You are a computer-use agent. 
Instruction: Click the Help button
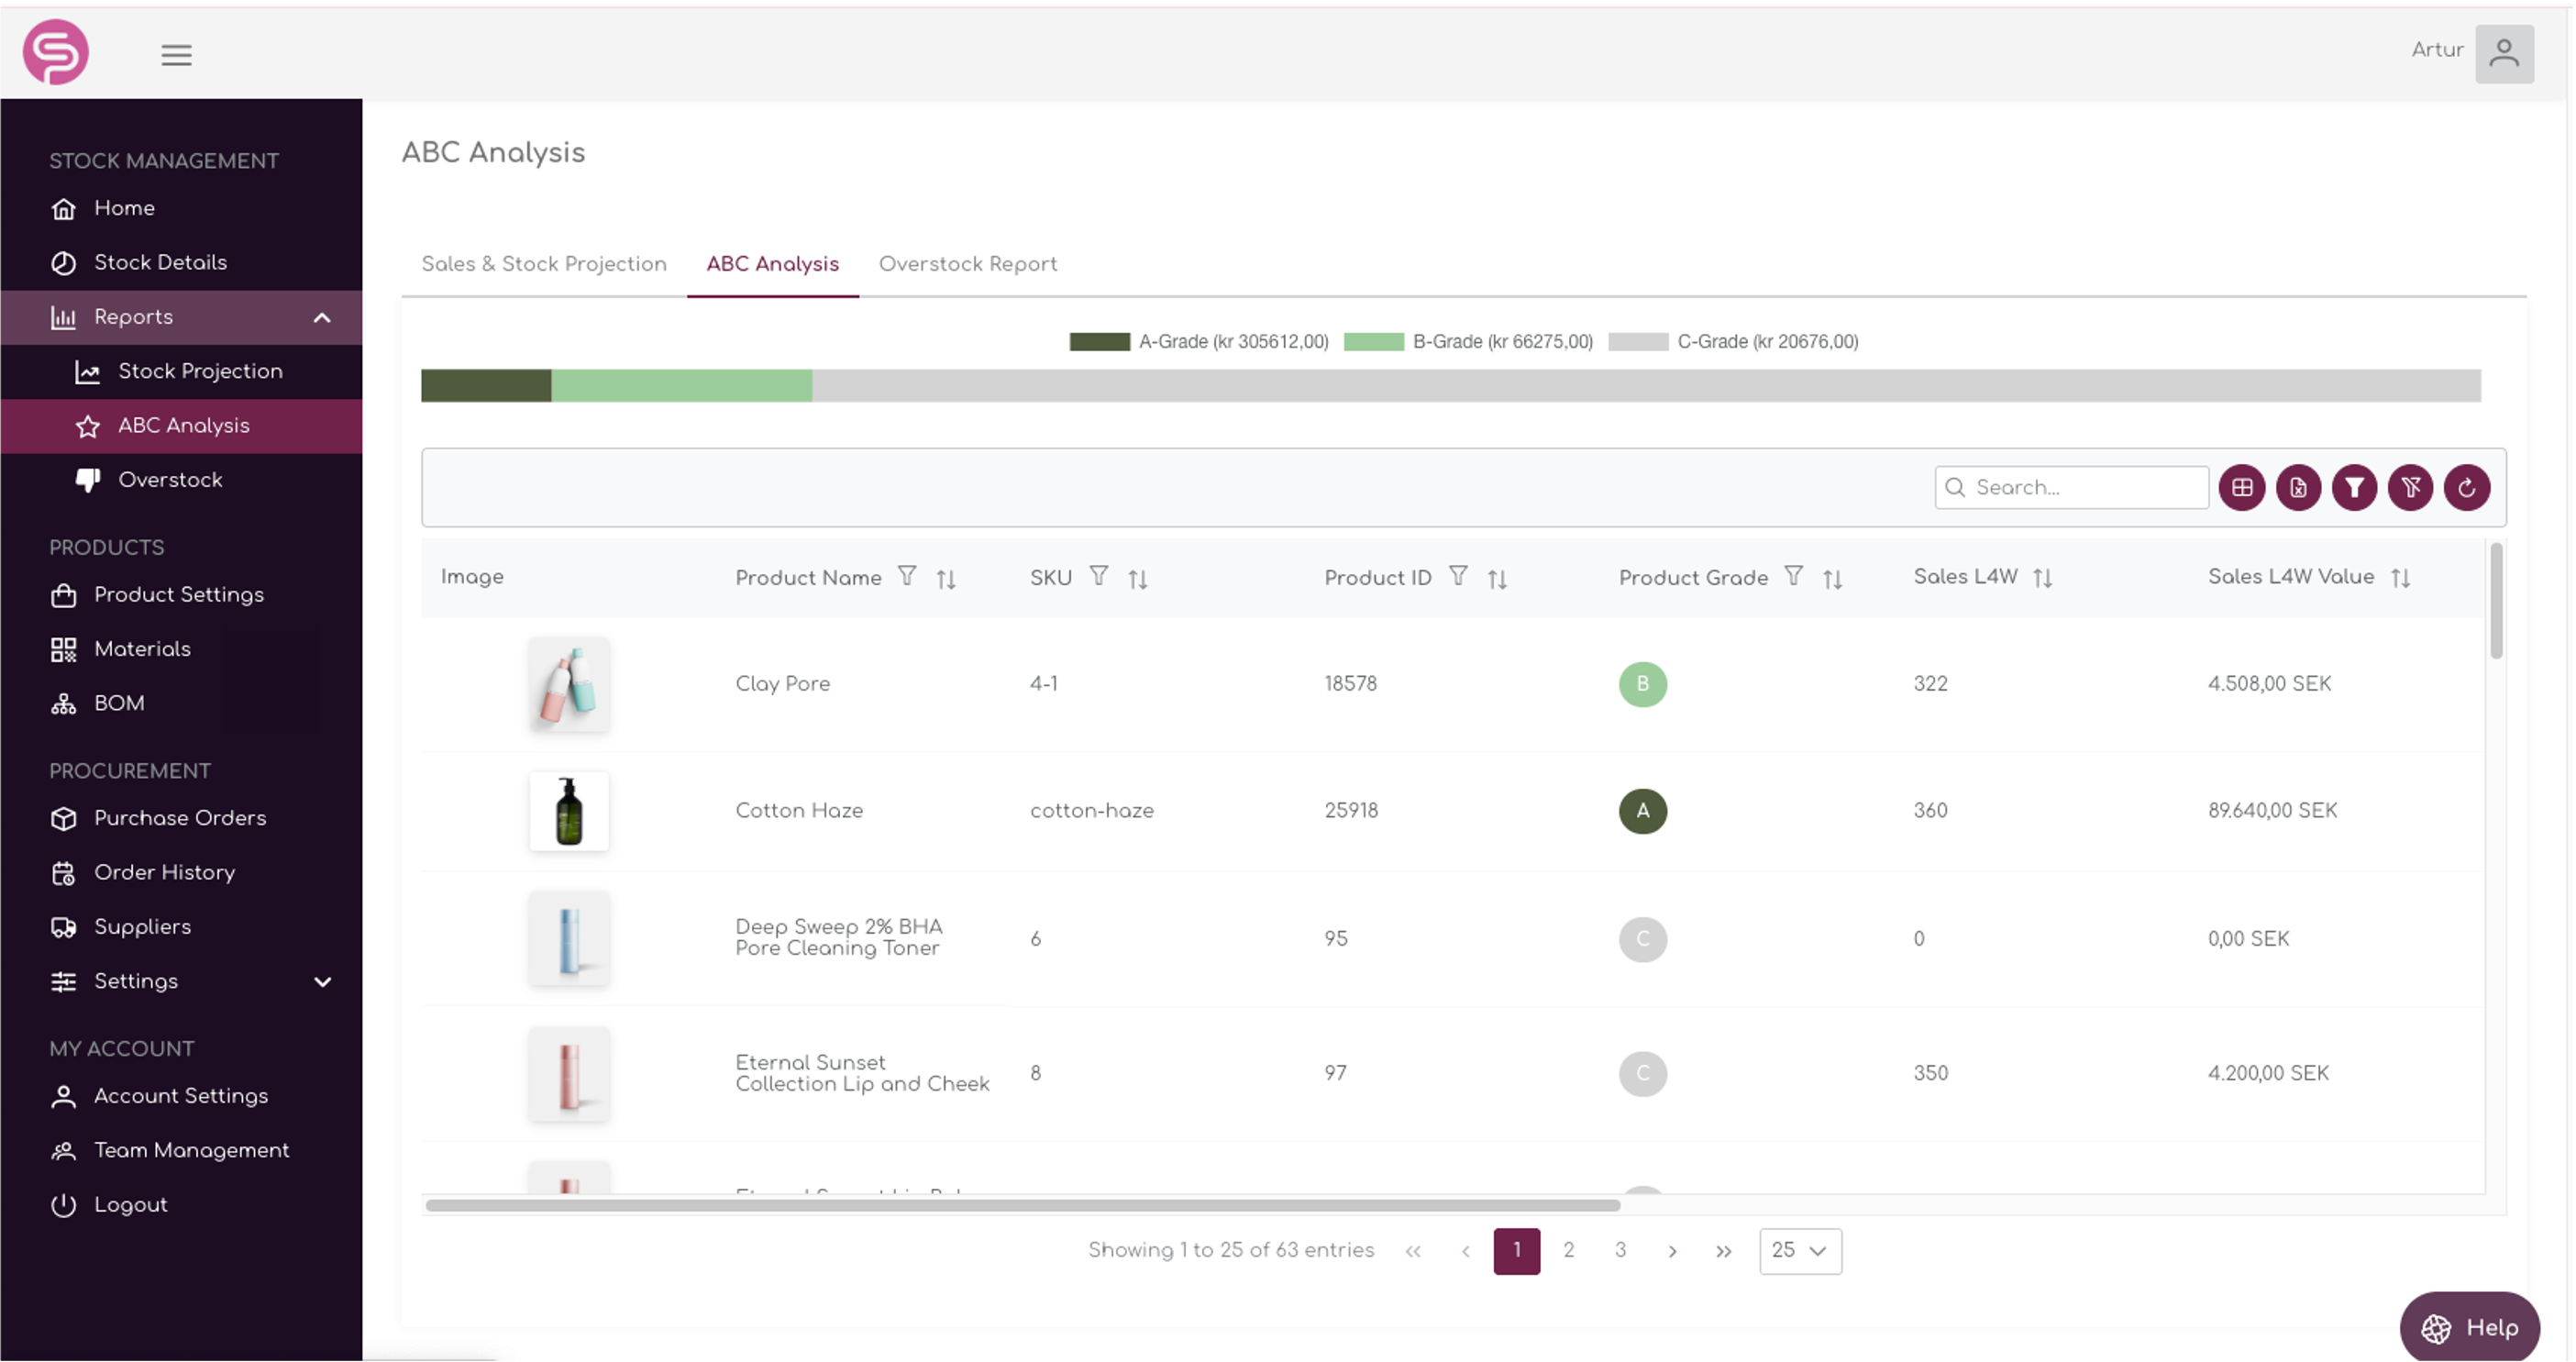pyautogui.click(x=2470, y=1328)
